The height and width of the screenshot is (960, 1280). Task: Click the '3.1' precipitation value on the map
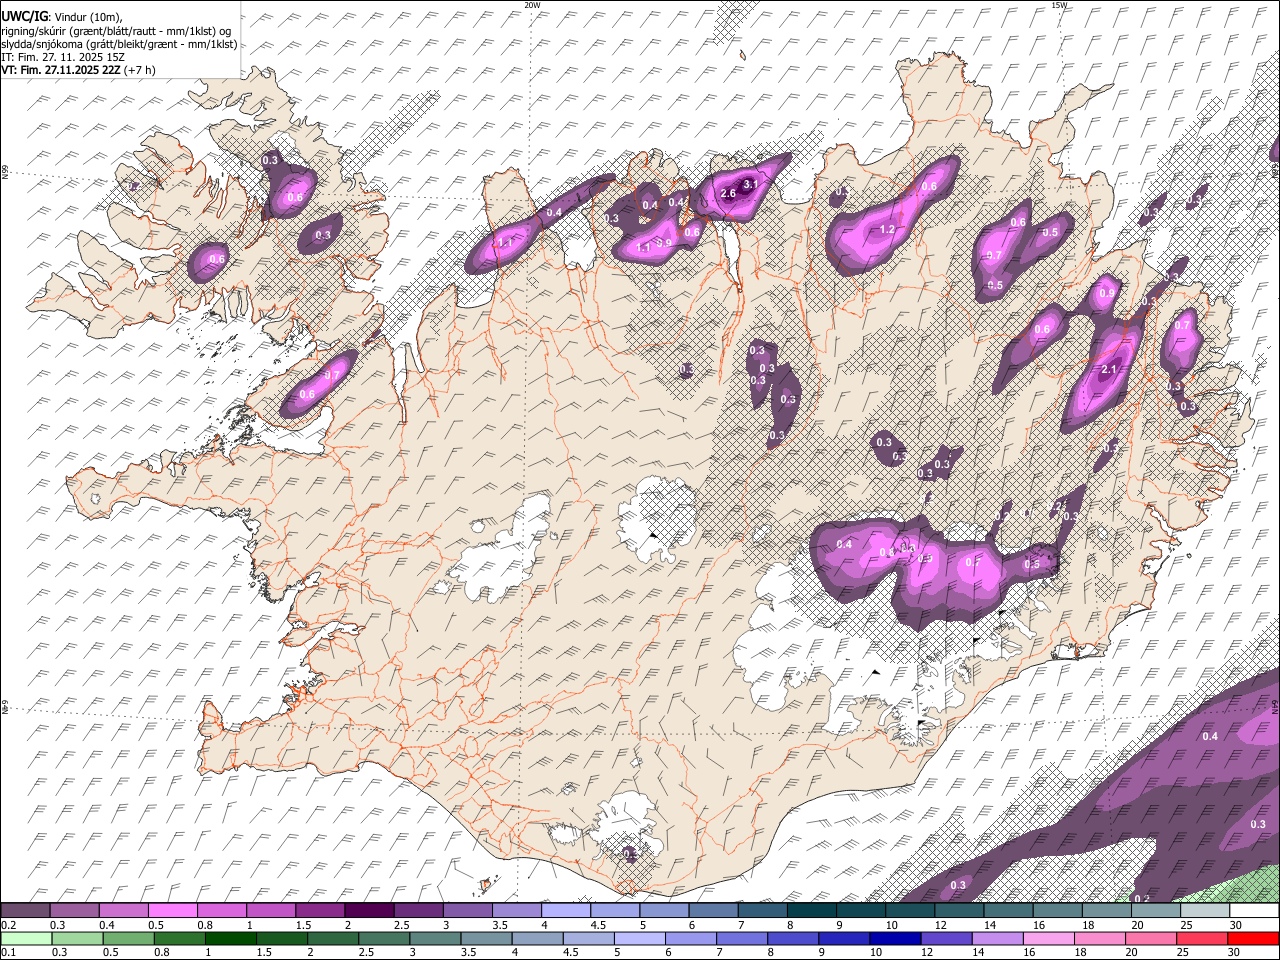(x=751, y=184)
